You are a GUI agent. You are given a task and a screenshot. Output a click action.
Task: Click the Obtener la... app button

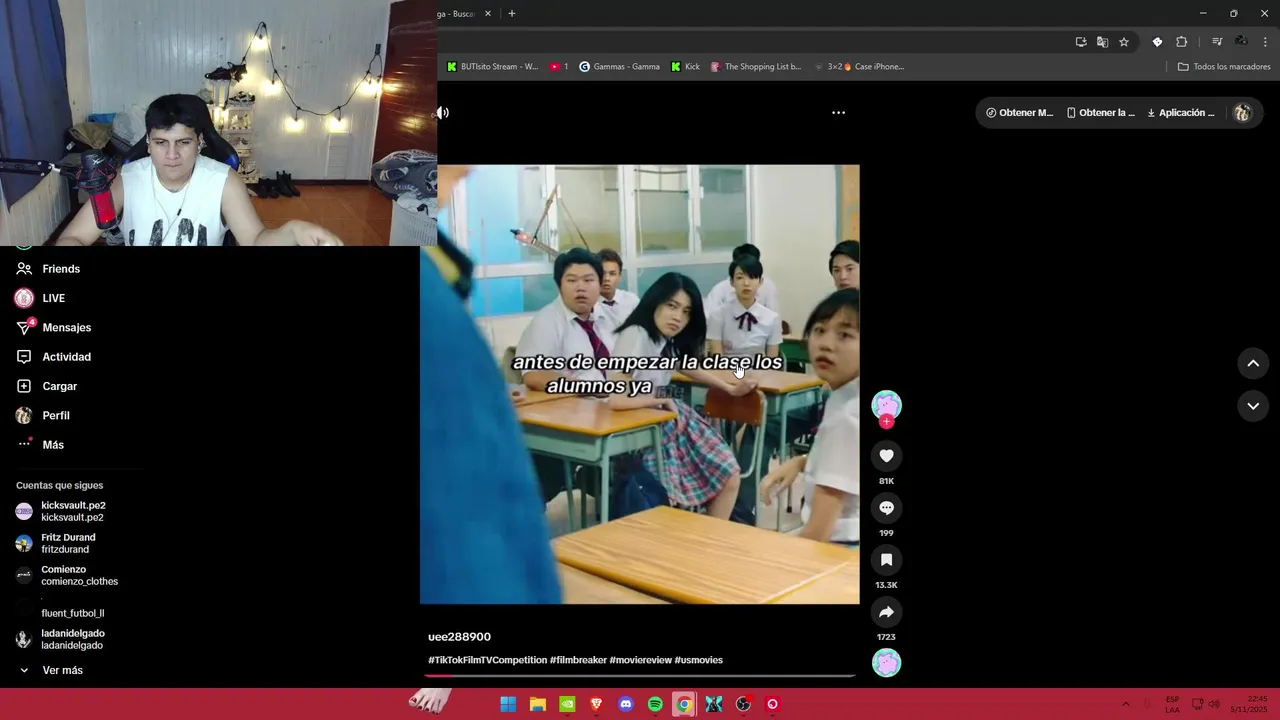click(1100, 113)
